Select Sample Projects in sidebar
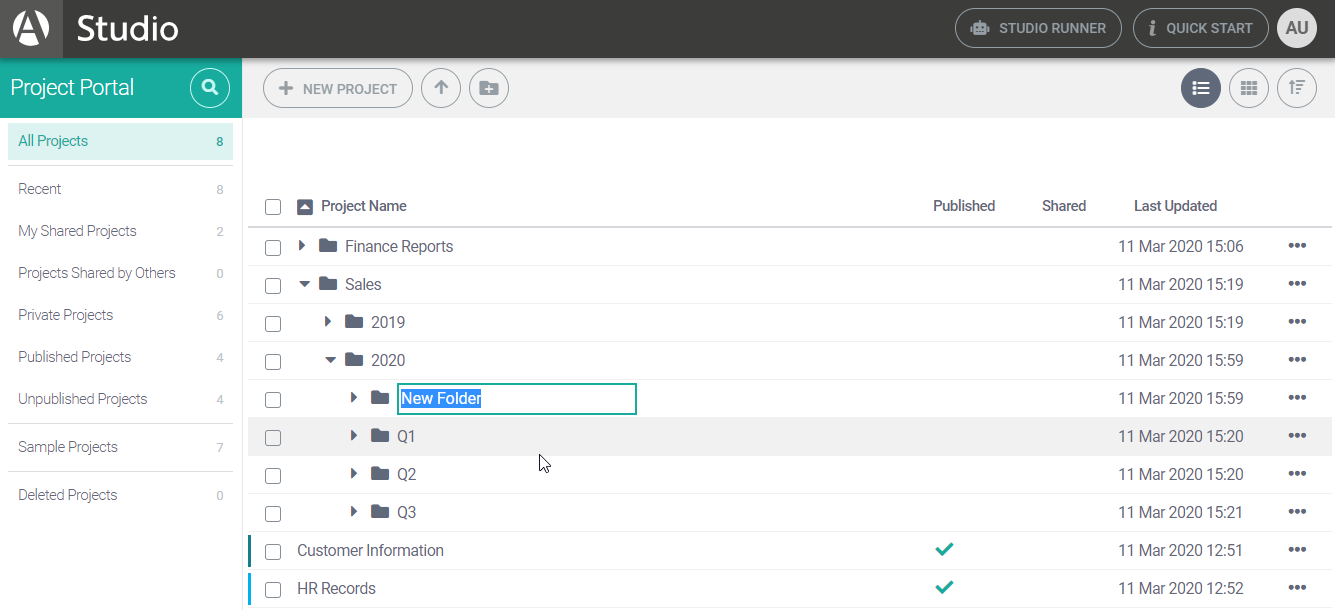This screenshot has height=610, width=1335. click(x=68, y=447)
